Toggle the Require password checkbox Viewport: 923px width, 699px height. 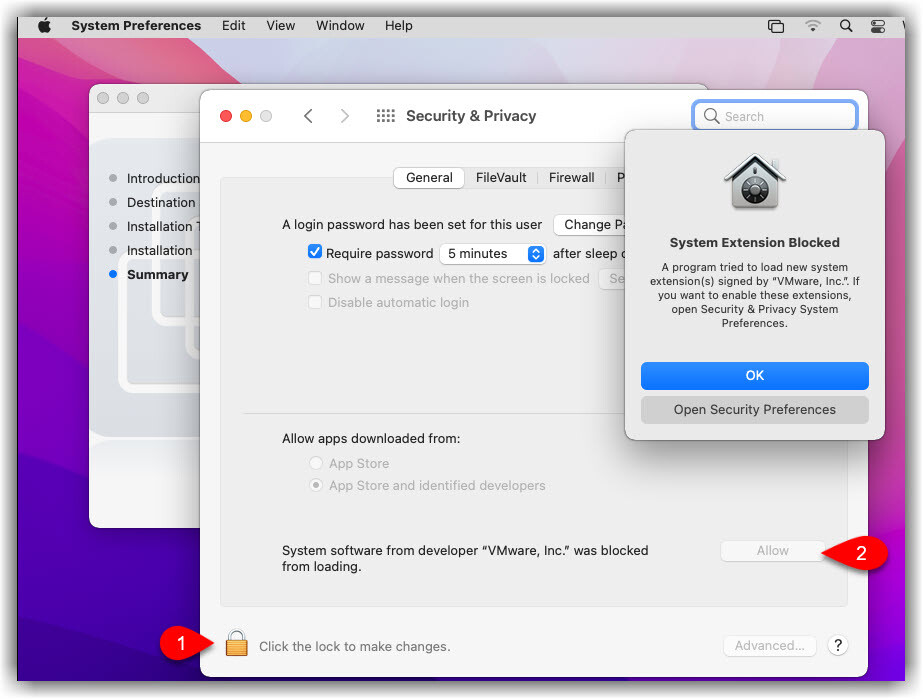(315, 253)
